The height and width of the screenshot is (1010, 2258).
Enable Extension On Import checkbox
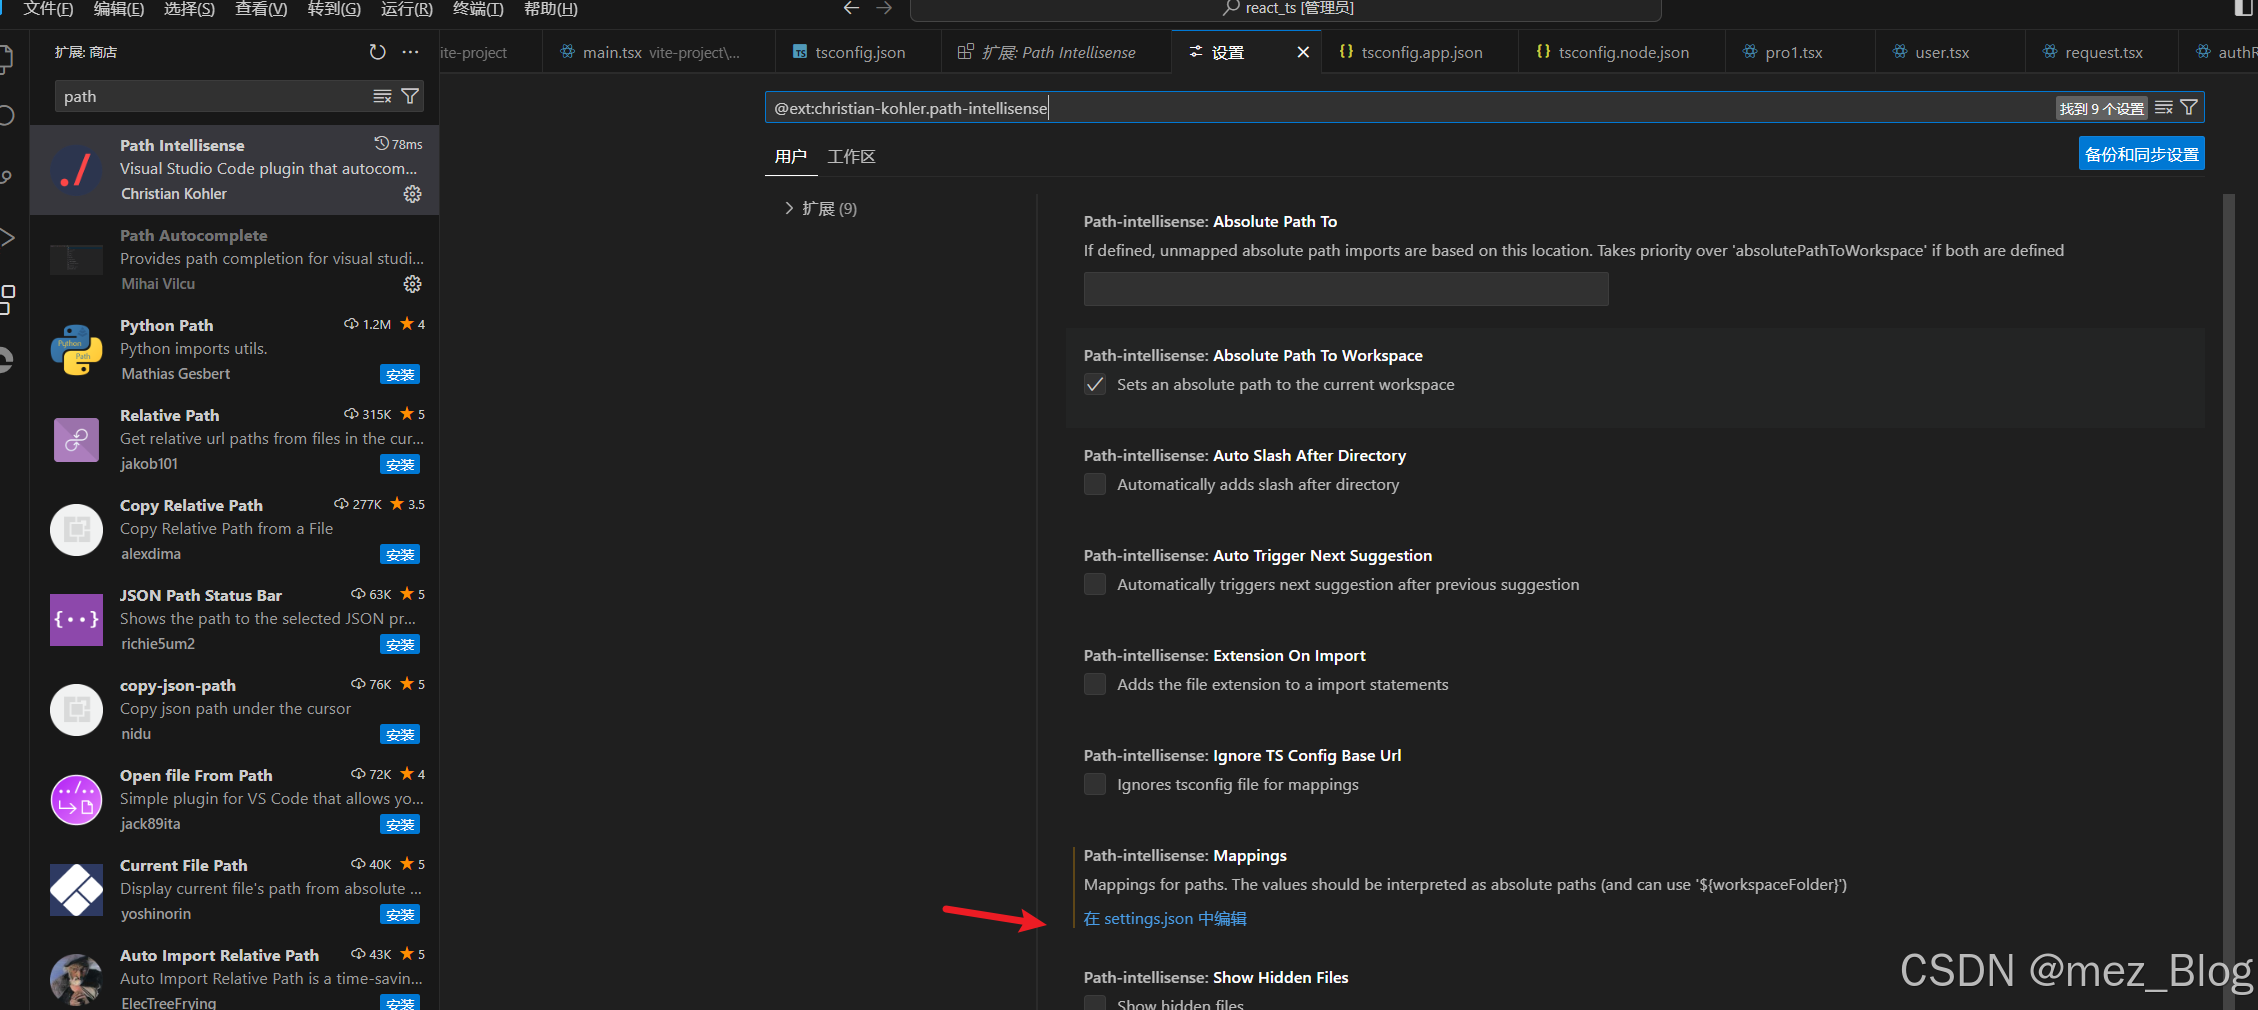tap(1095, 685)
